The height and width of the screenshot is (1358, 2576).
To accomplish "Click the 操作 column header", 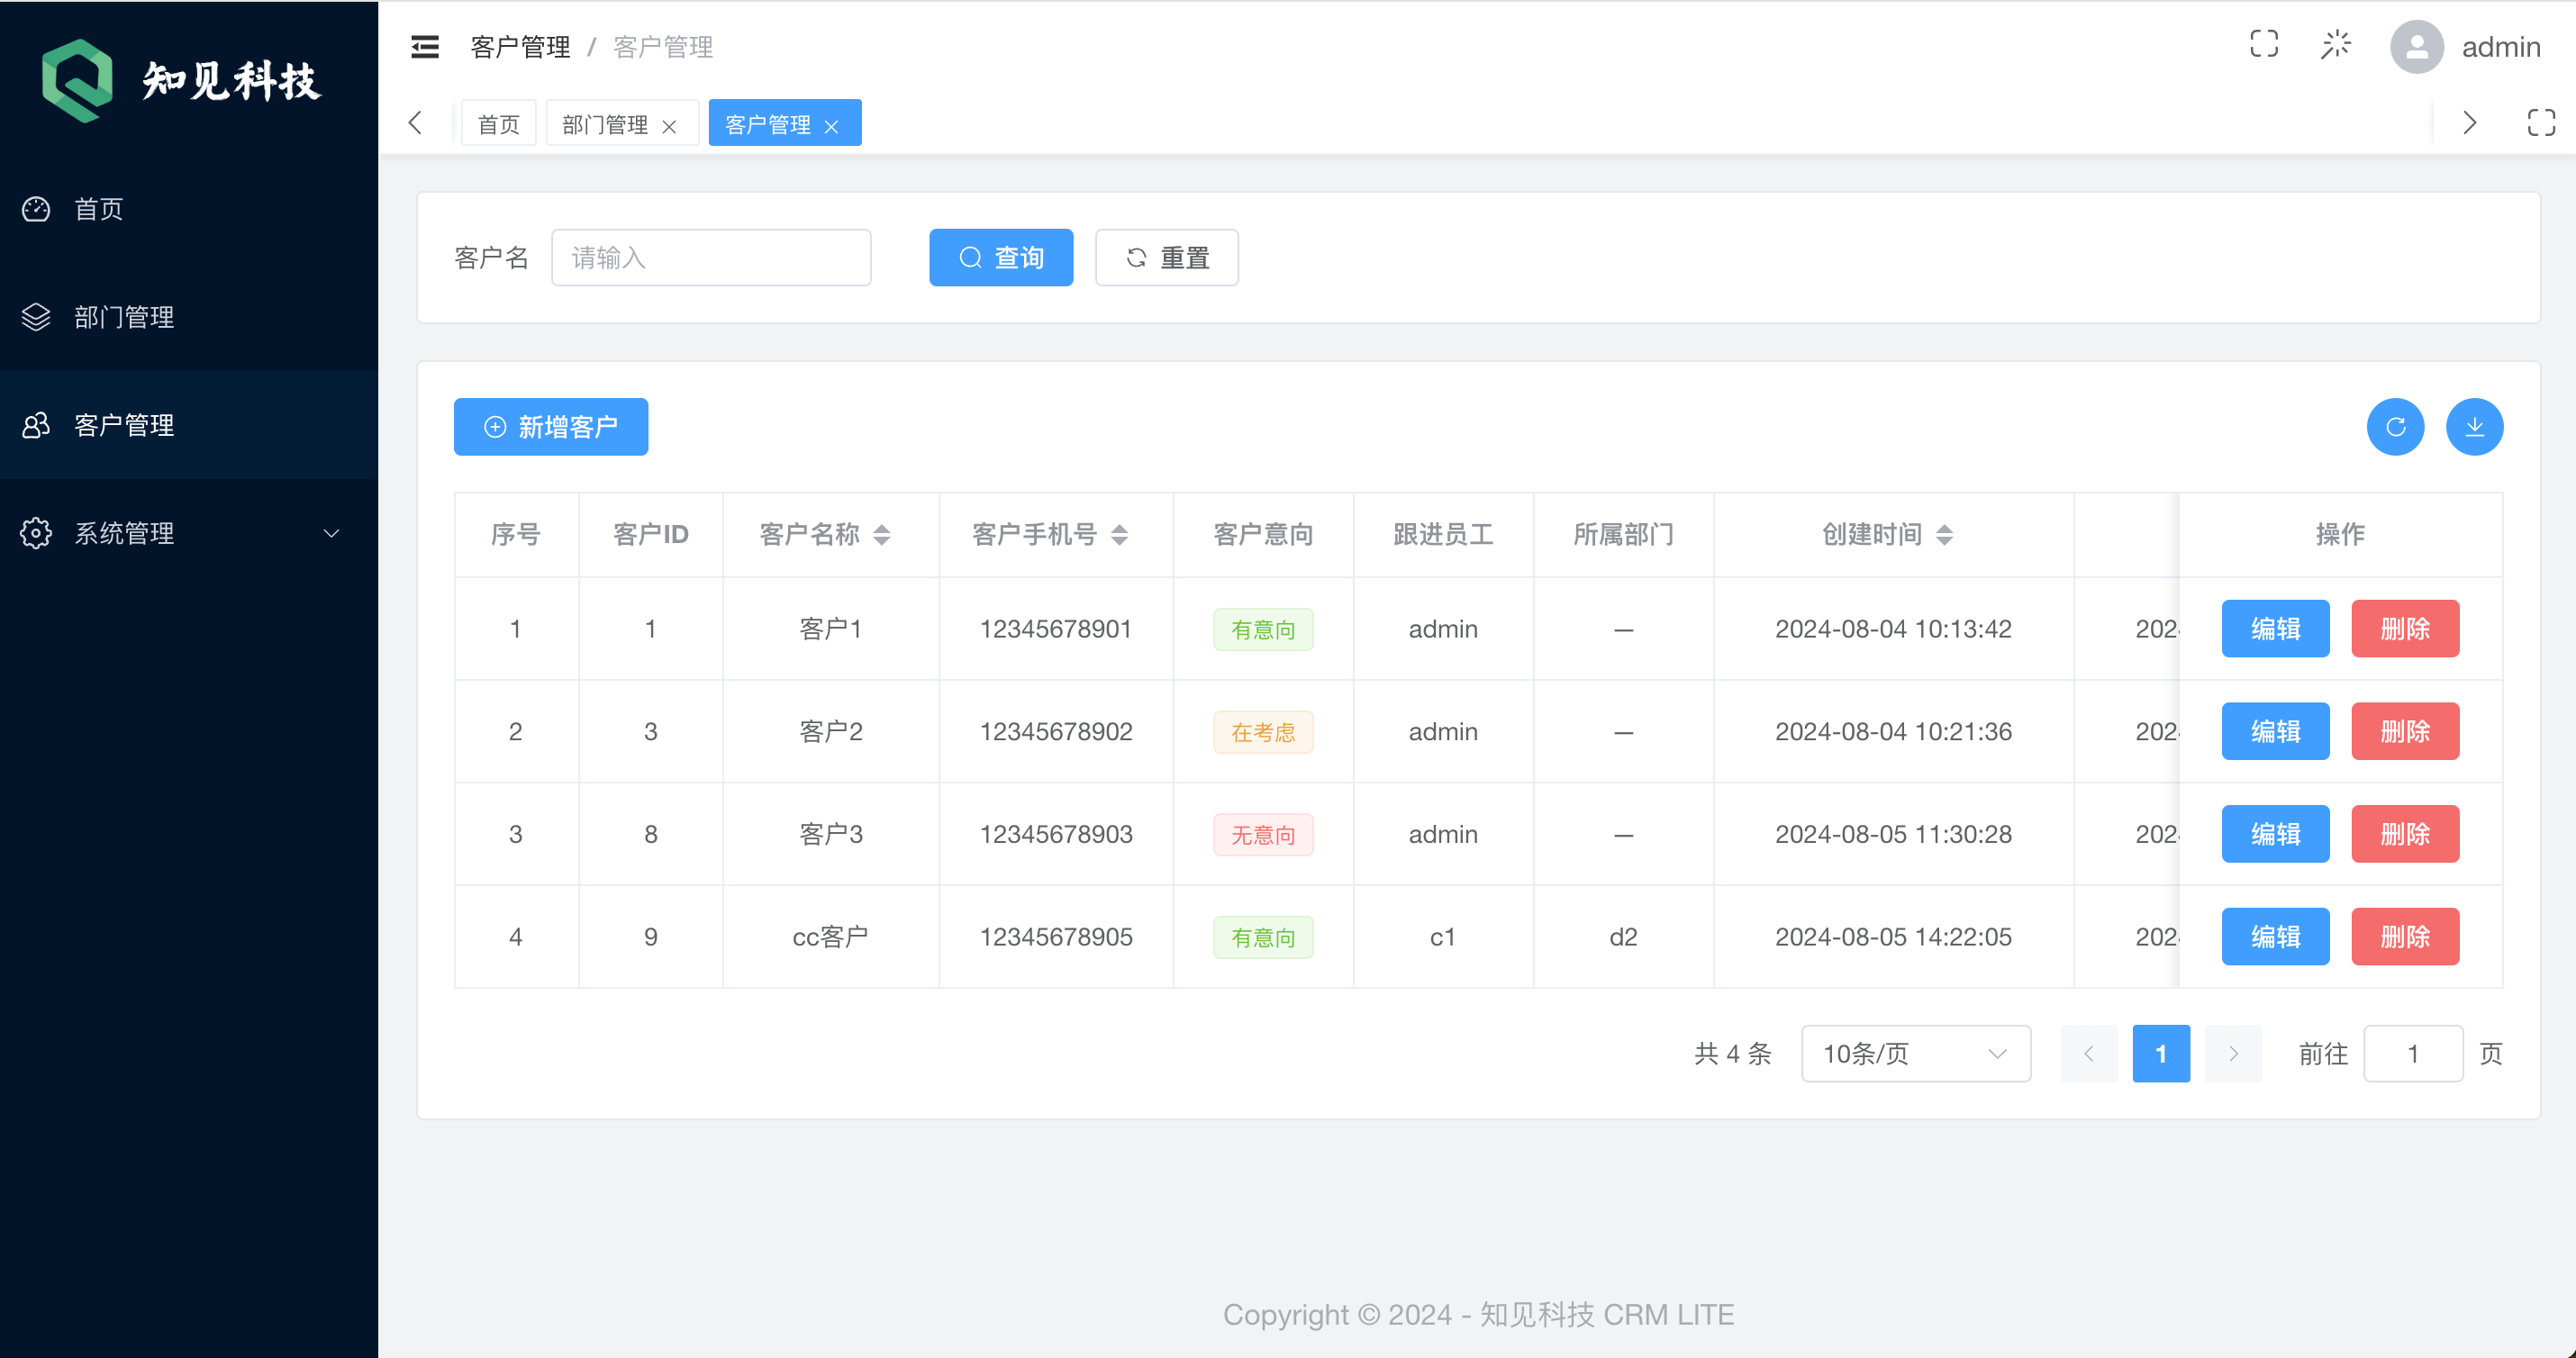I will pos(2340,535).
